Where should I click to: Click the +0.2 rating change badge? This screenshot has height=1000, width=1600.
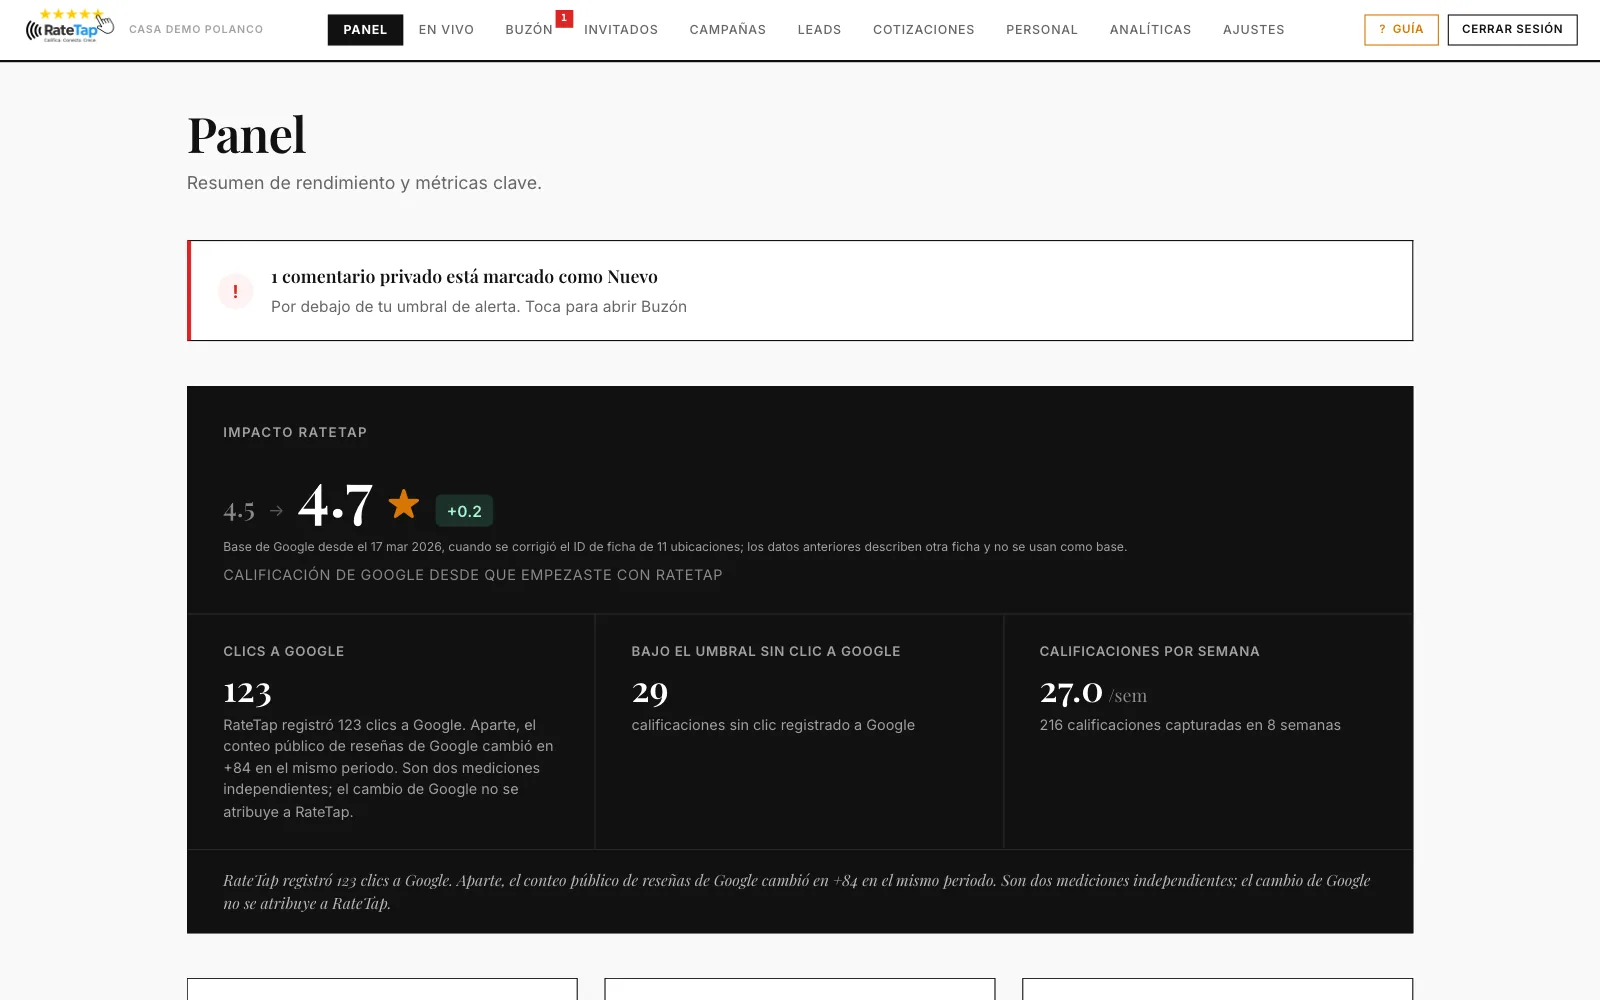464,511
